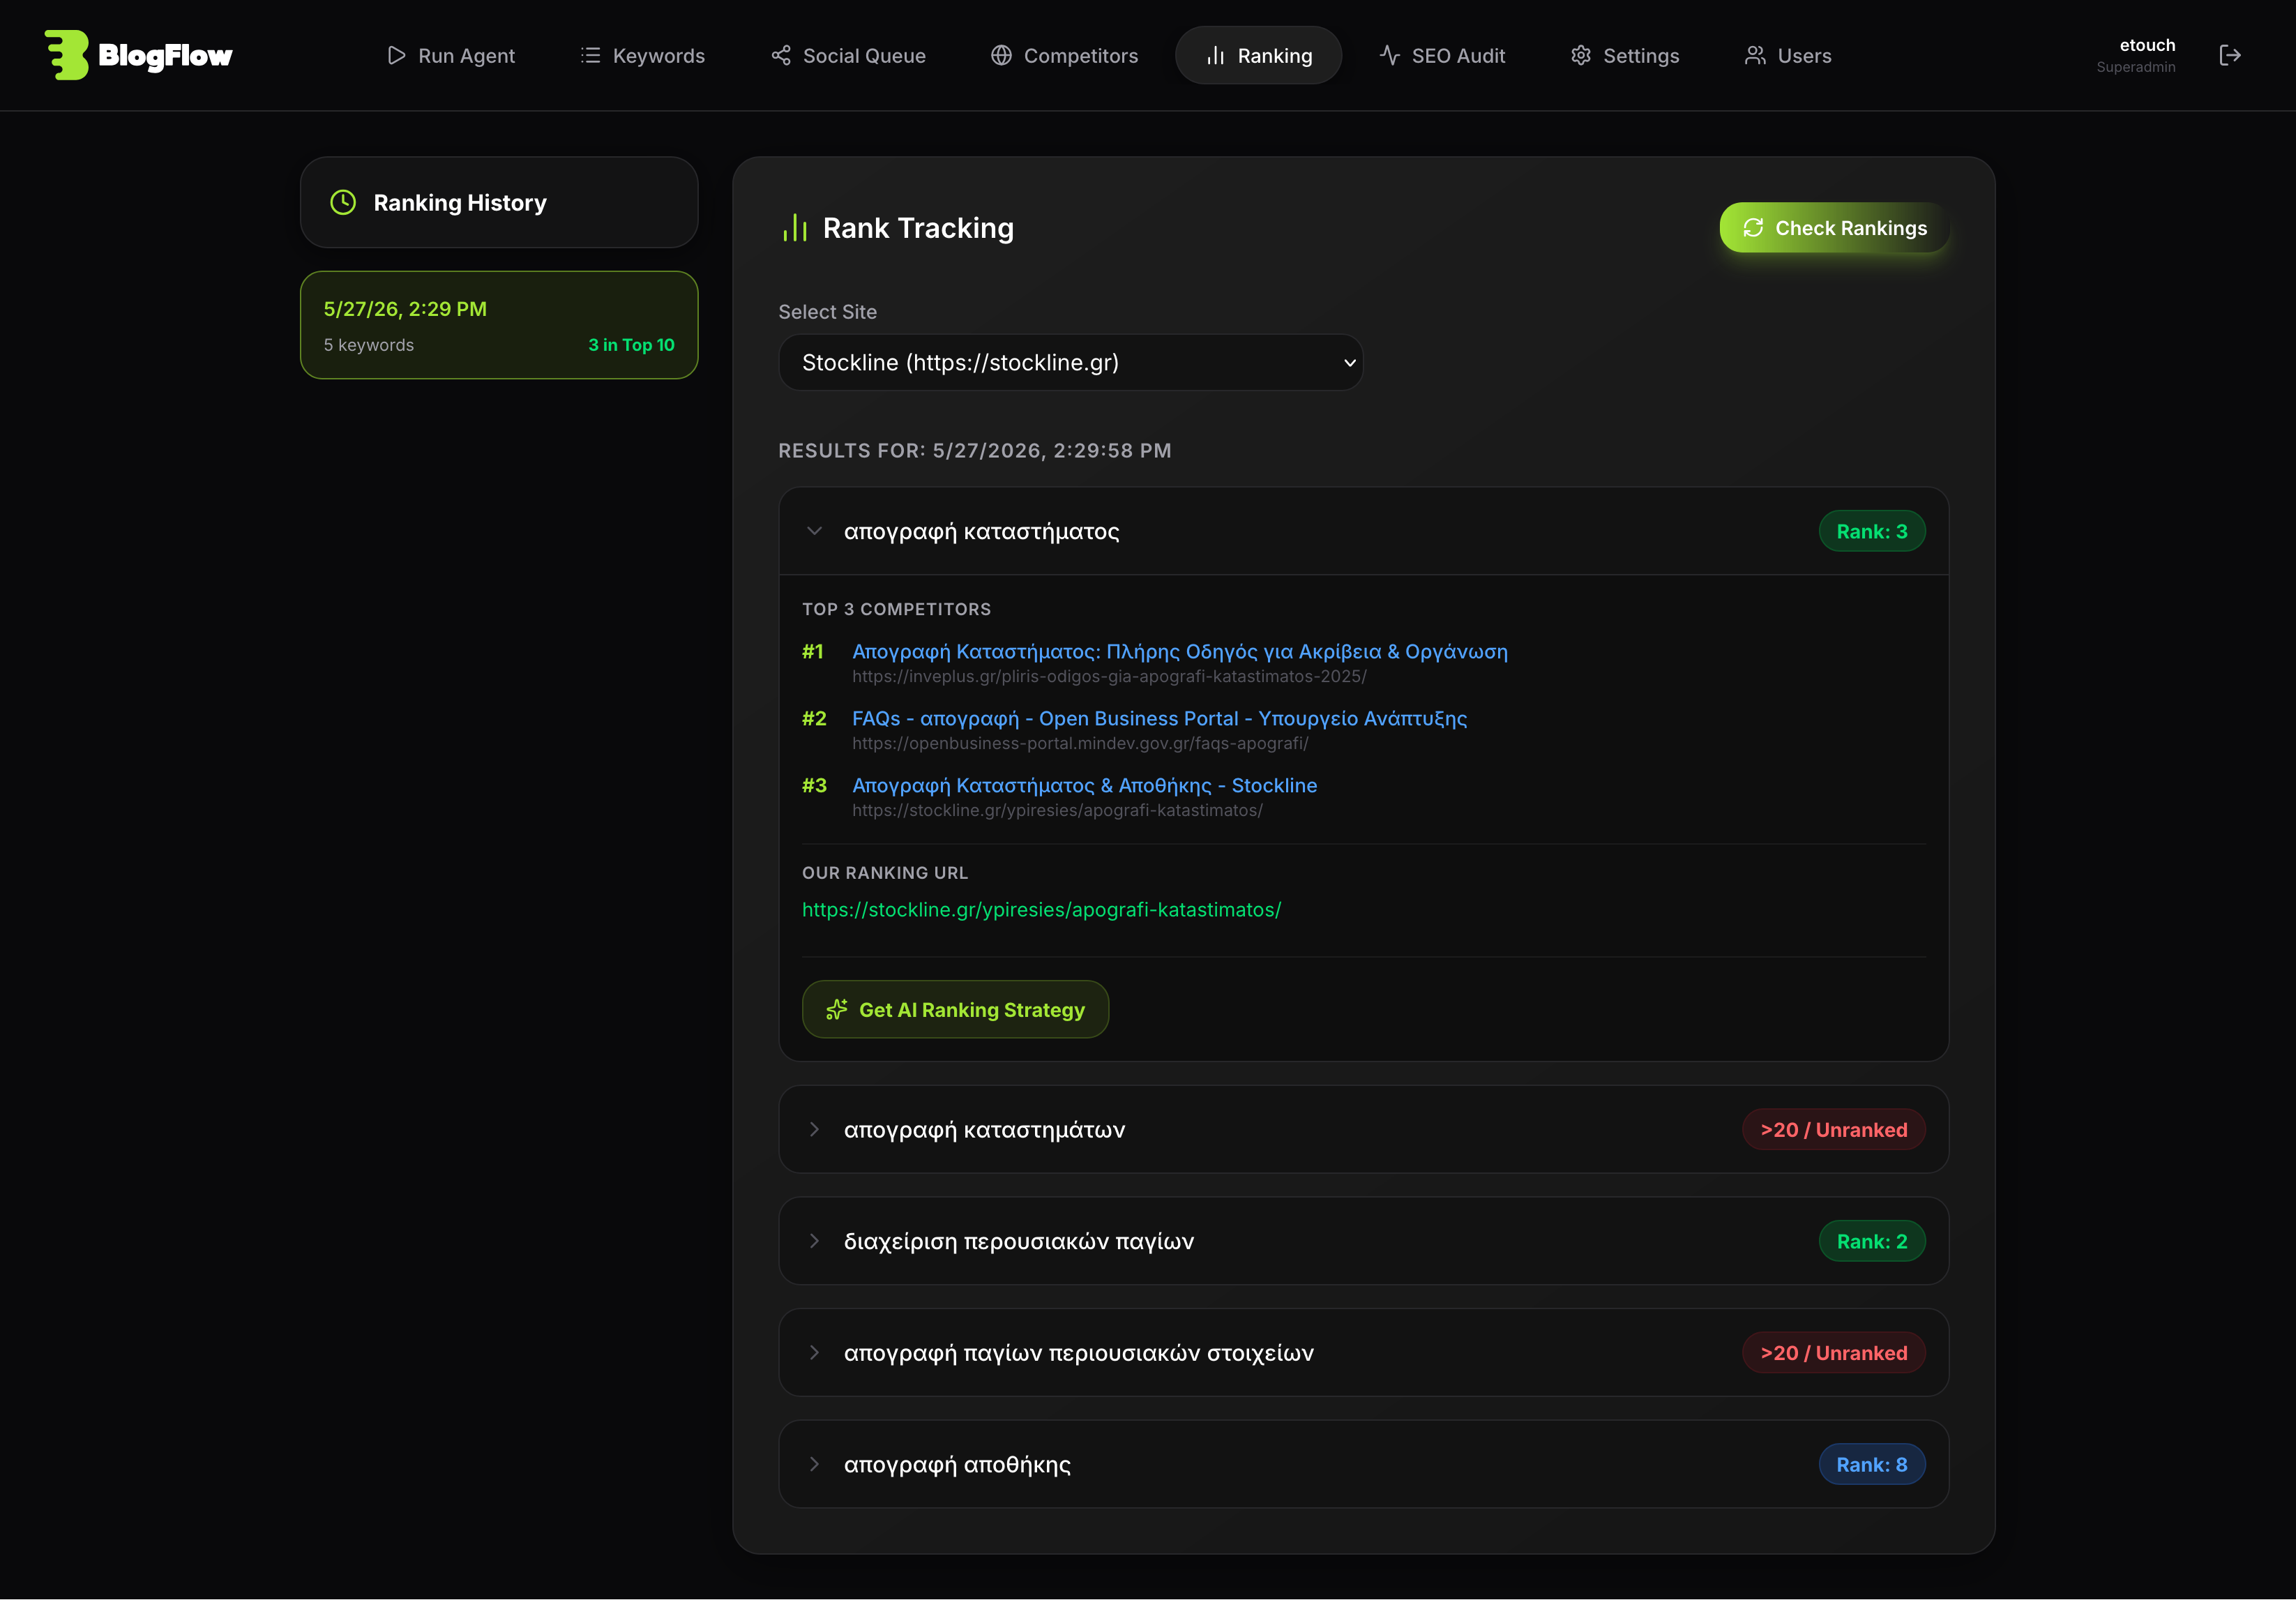Click the etouch Superadmin user label

pyautogui.click(x=2135, y=55)
